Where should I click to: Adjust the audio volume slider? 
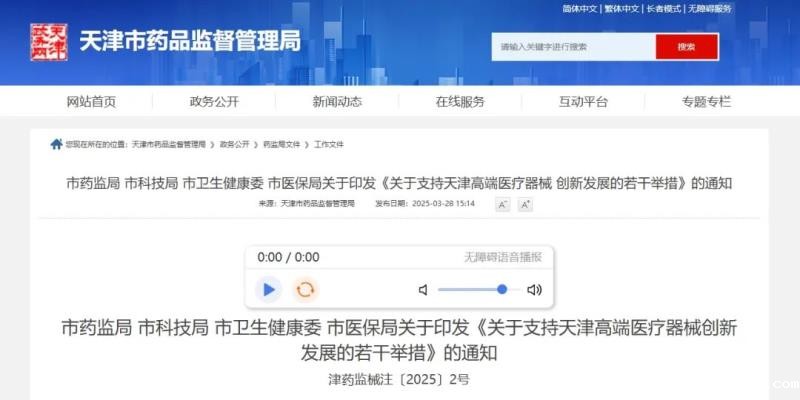pos(479,290)
